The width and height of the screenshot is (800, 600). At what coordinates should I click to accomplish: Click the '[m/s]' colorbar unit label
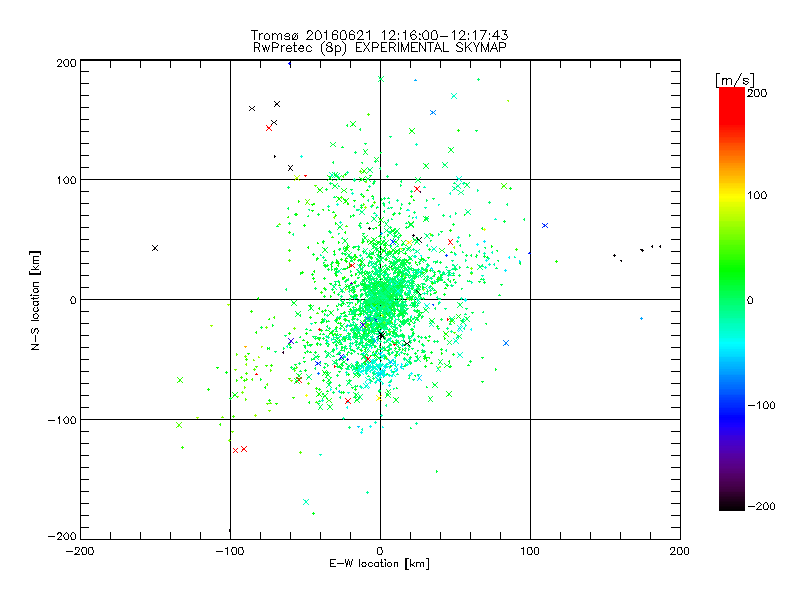point(735,80)
